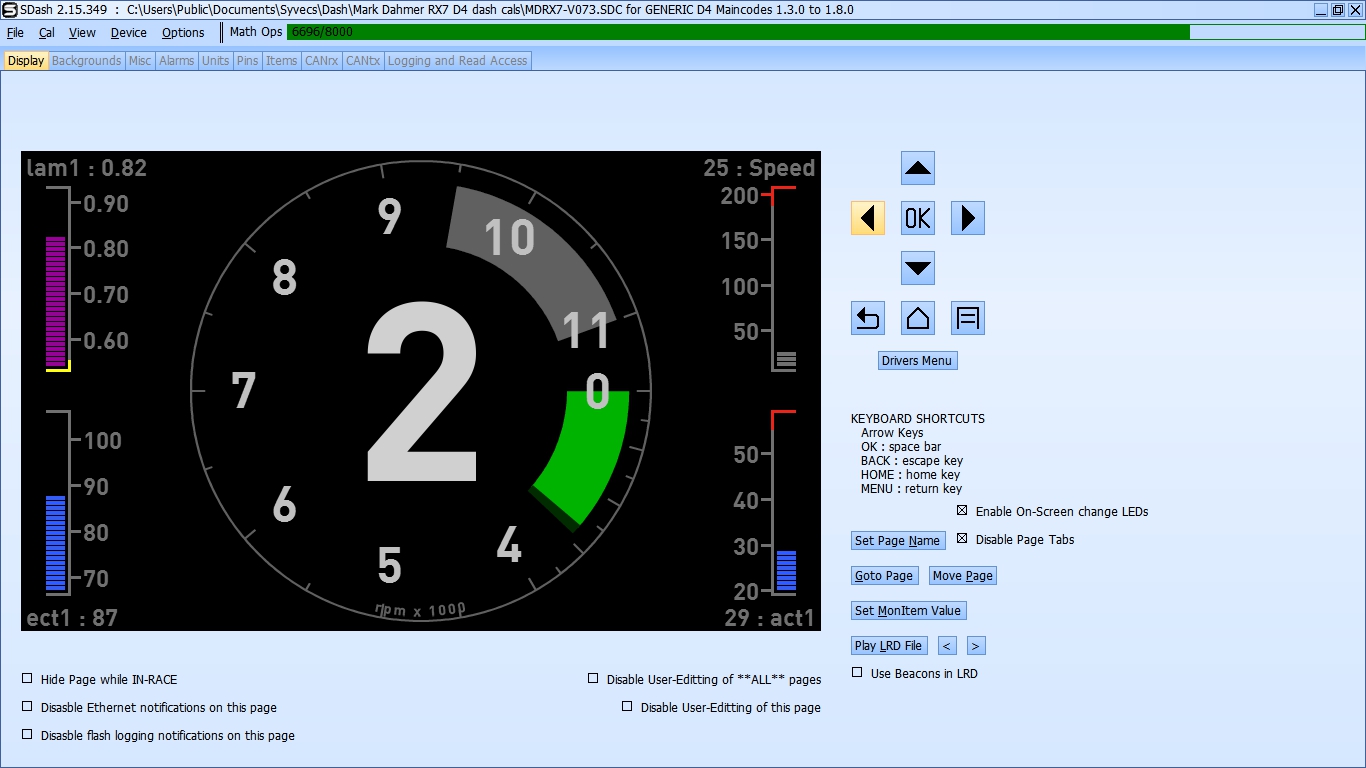Check Use Beacons in LRD
Screen dimensions: 1366x768
[857, 673]
